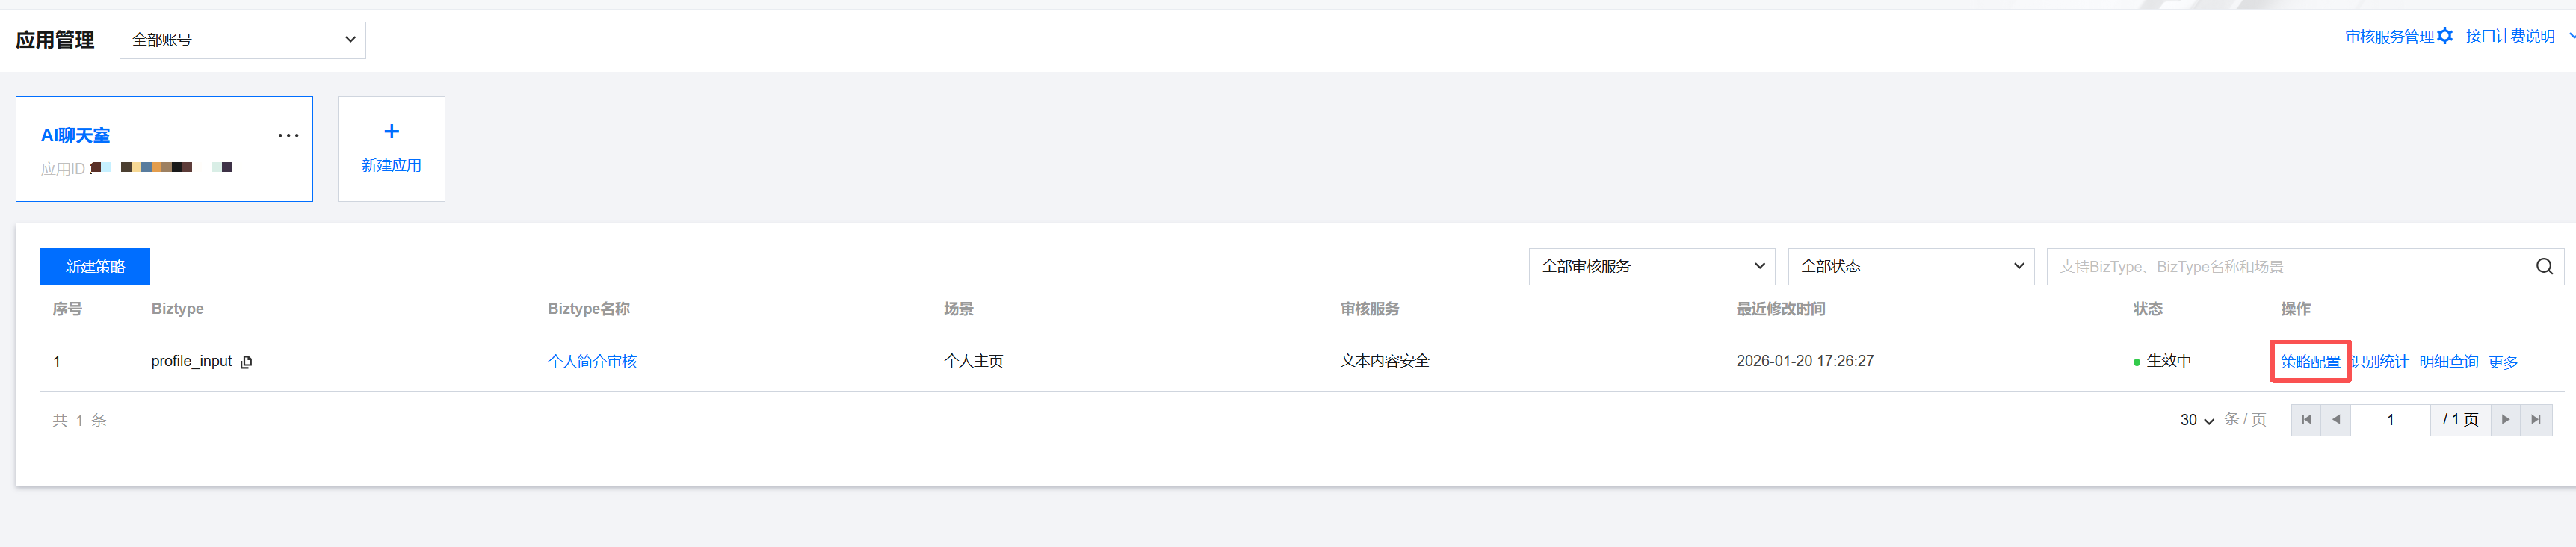Go to the next page arrow

(2505, 420)
